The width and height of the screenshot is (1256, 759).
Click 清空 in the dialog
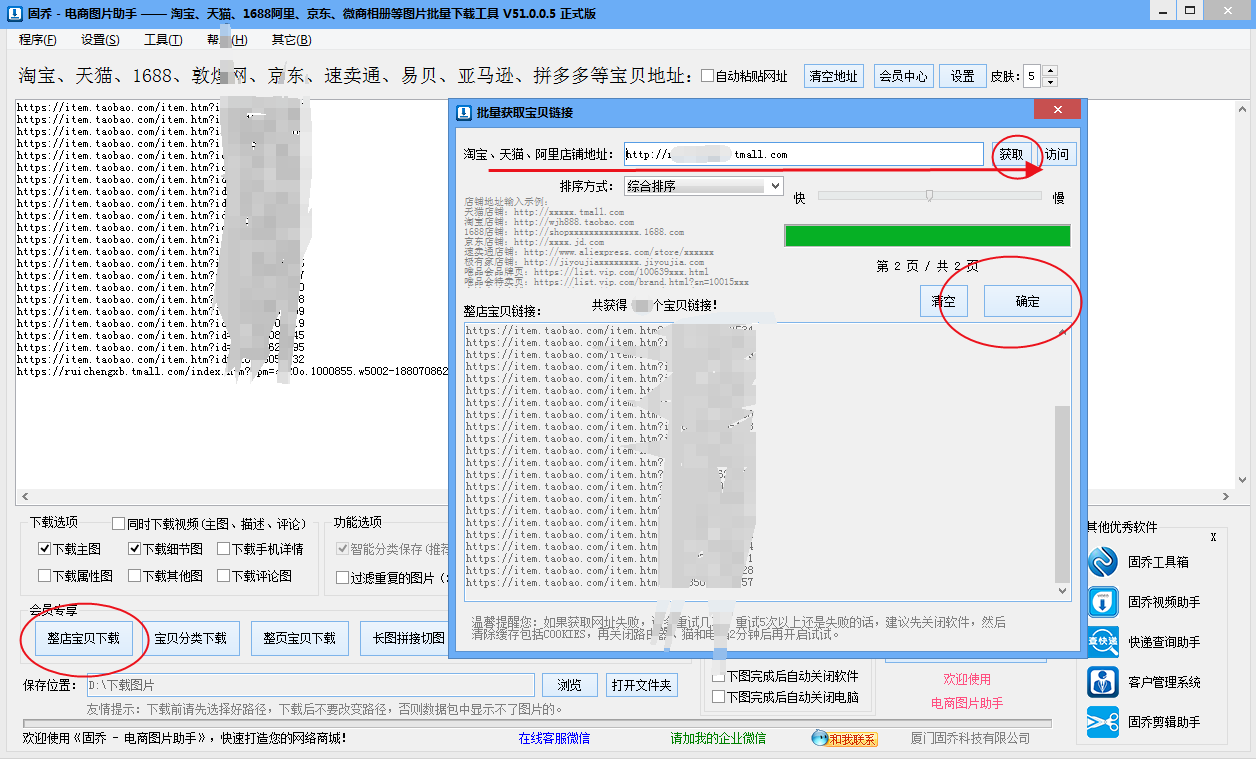[x=944, y=301]
